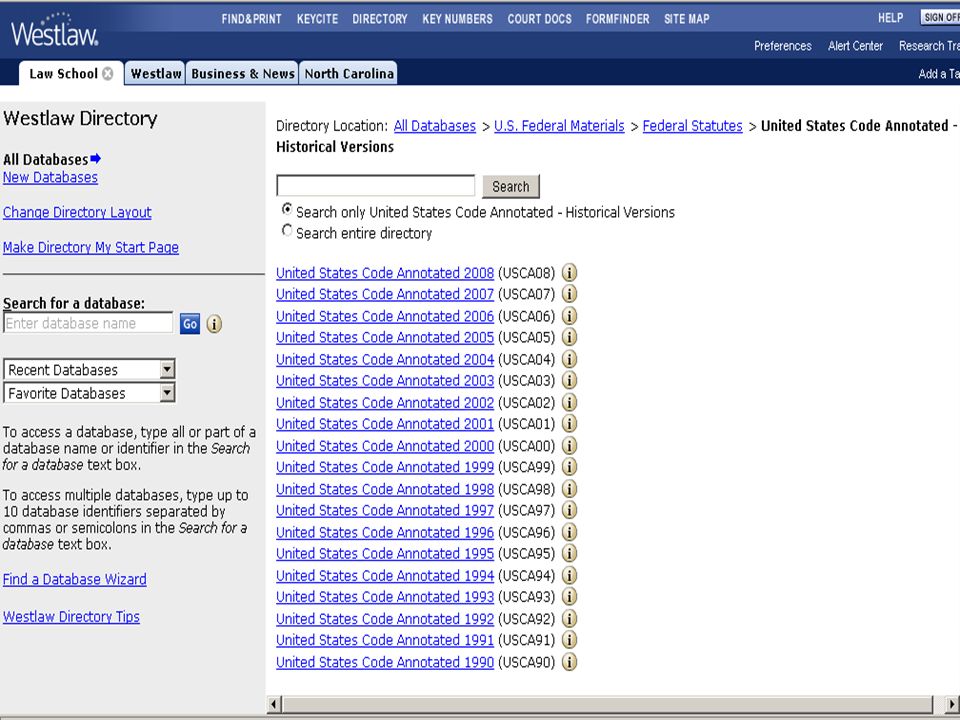Screen dimensions: 960x720
Task: Open Westlaw Directory Tips link
Action: [71, 617]
